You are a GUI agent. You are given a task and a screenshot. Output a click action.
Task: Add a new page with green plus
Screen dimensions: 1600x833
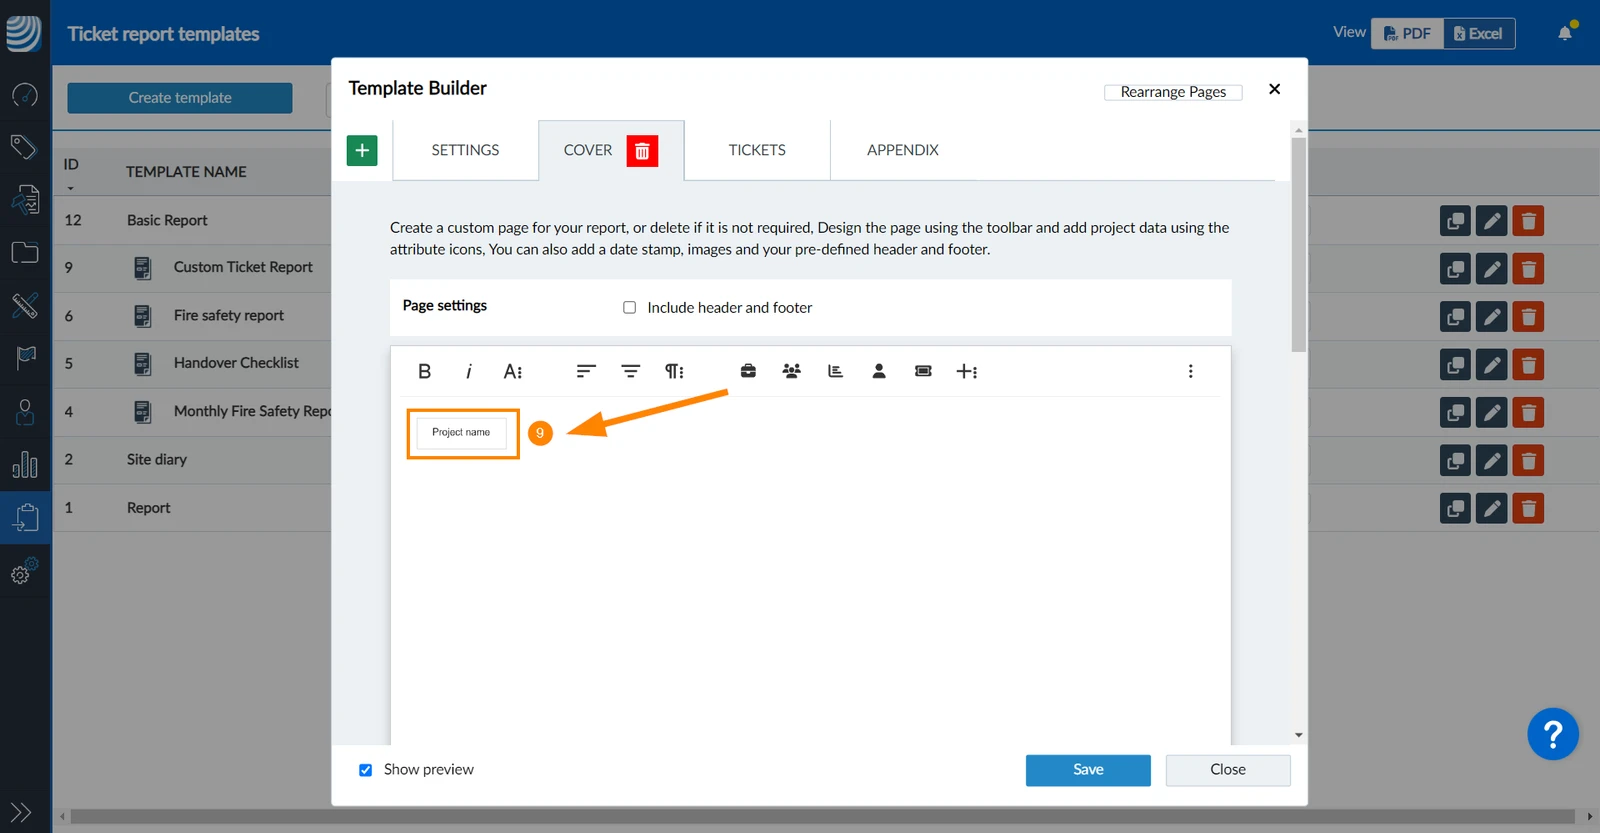pyautogui.click(x=362, y=150)
